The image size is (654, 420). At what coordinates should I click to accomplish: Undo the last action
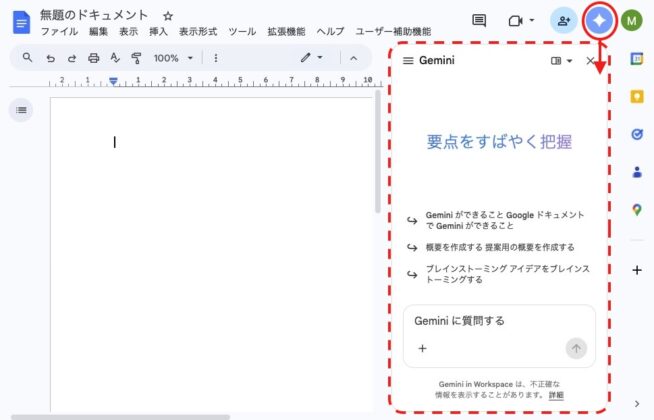[50, 58]
